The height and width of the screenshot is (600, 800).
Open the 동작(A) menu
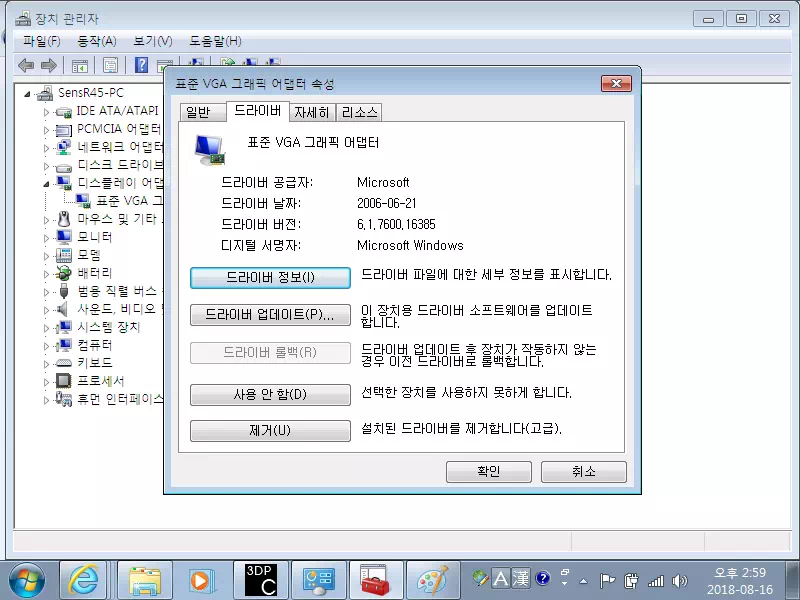click(96, 41)
